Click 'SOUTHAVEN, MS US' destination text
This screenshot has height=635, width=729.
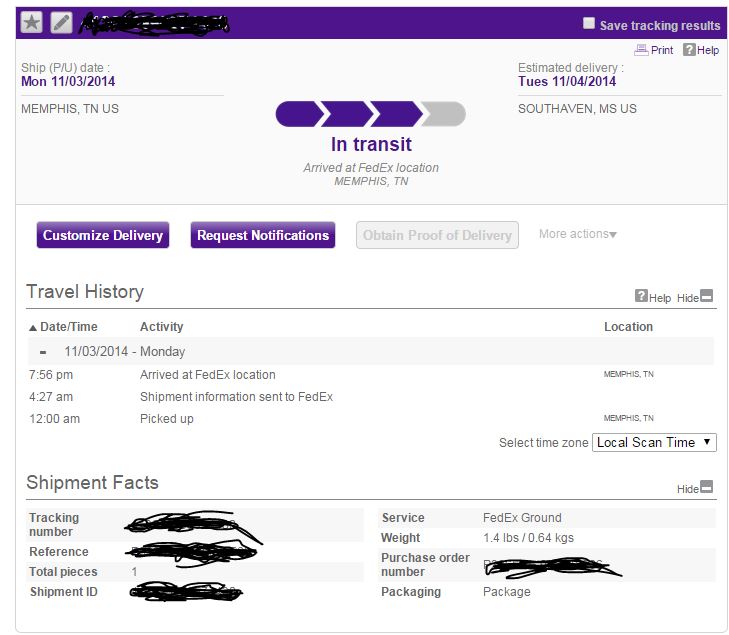point(577,109)
